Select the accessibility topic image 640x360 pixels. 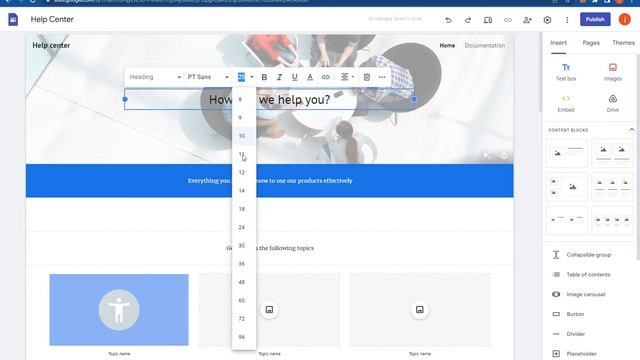119,310
